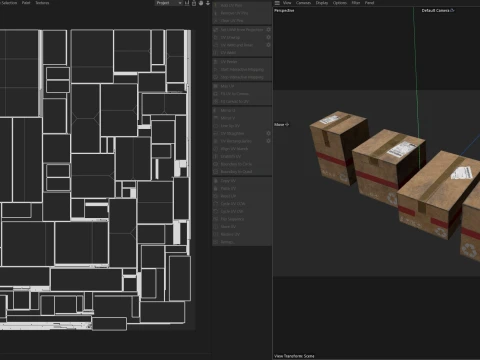Open the UV Straighten gear options
The image size is (480, 360).
268,133
